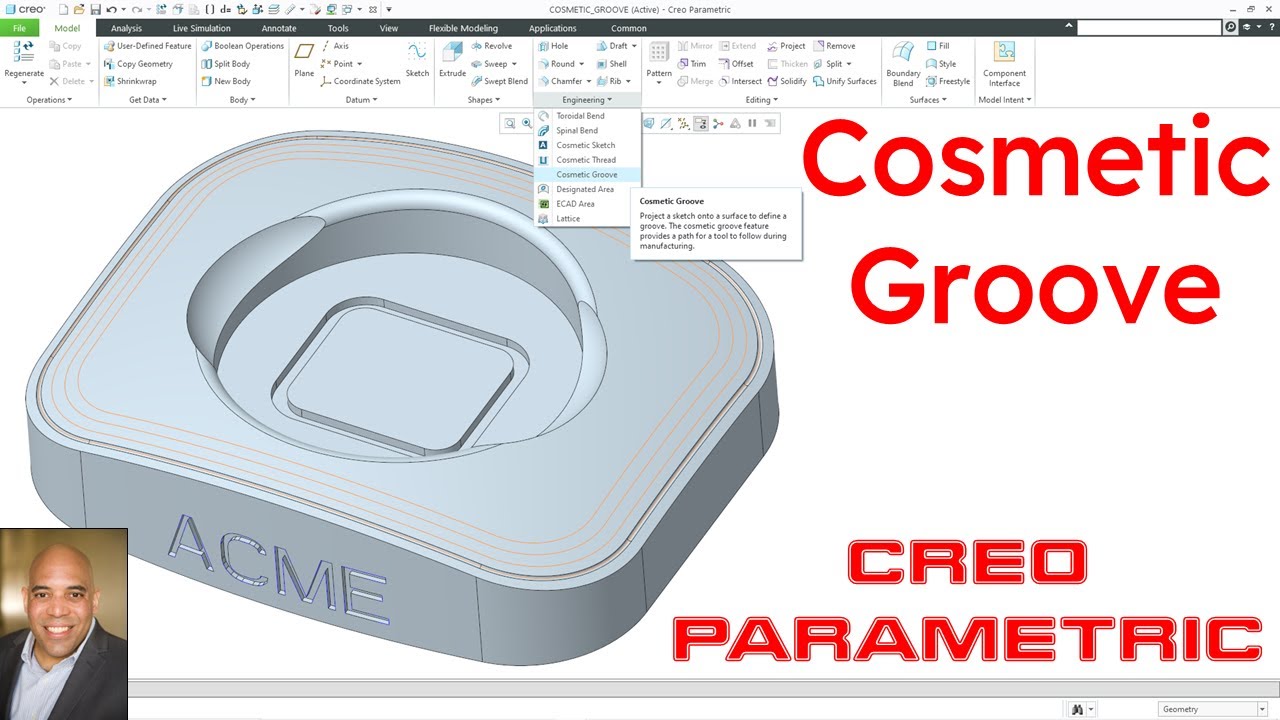The image size is (1280, 720).
Task: Click the Regenerate icon
Action: [x=23, y=53]
